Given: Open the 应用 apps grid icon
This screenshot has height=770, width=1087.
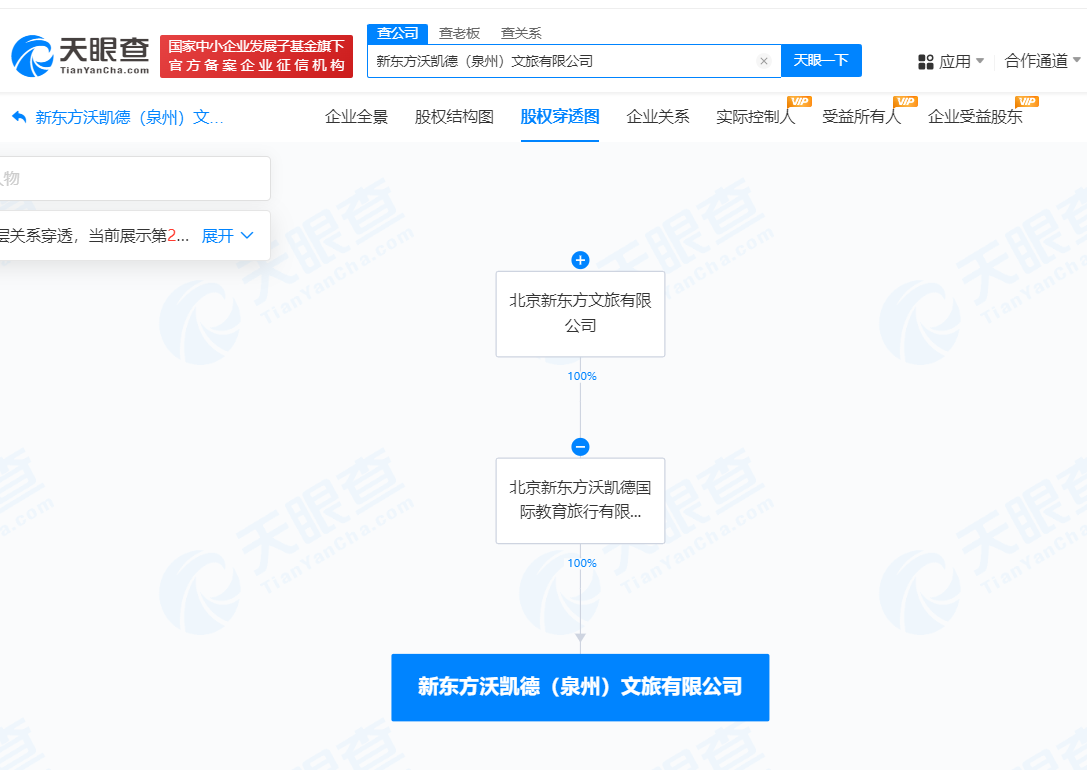Looking at the screenshot, I should tap(925, 62).
